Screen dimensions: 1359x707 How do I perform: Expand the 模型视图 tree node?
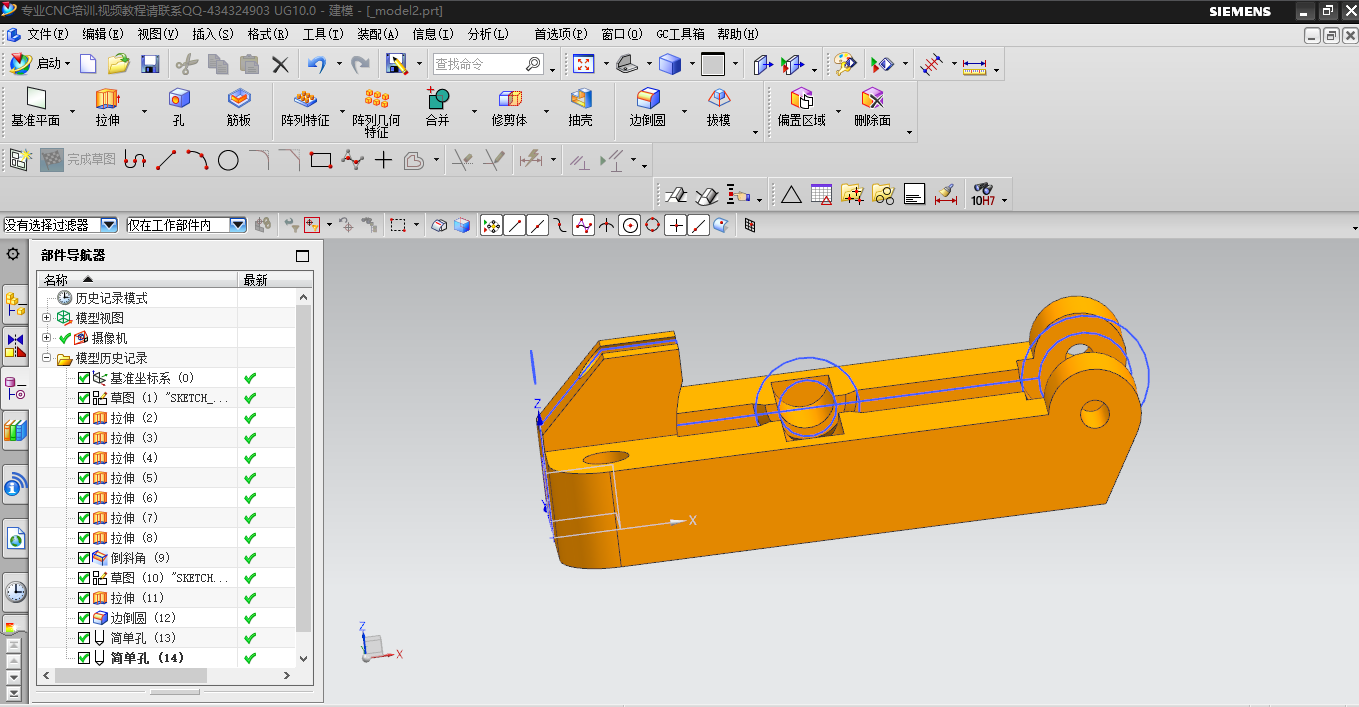coord(47,318)
